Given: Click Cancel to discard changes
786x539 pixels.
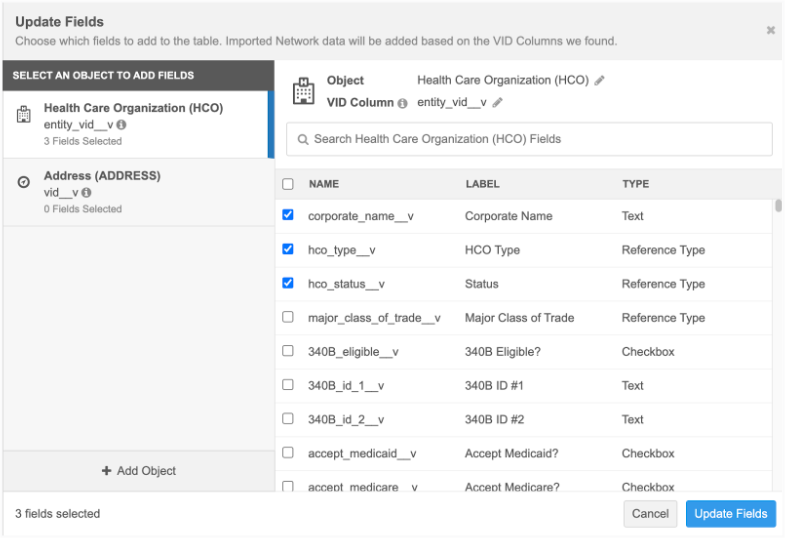Looking at the screenshot, I should coord(650,514).
